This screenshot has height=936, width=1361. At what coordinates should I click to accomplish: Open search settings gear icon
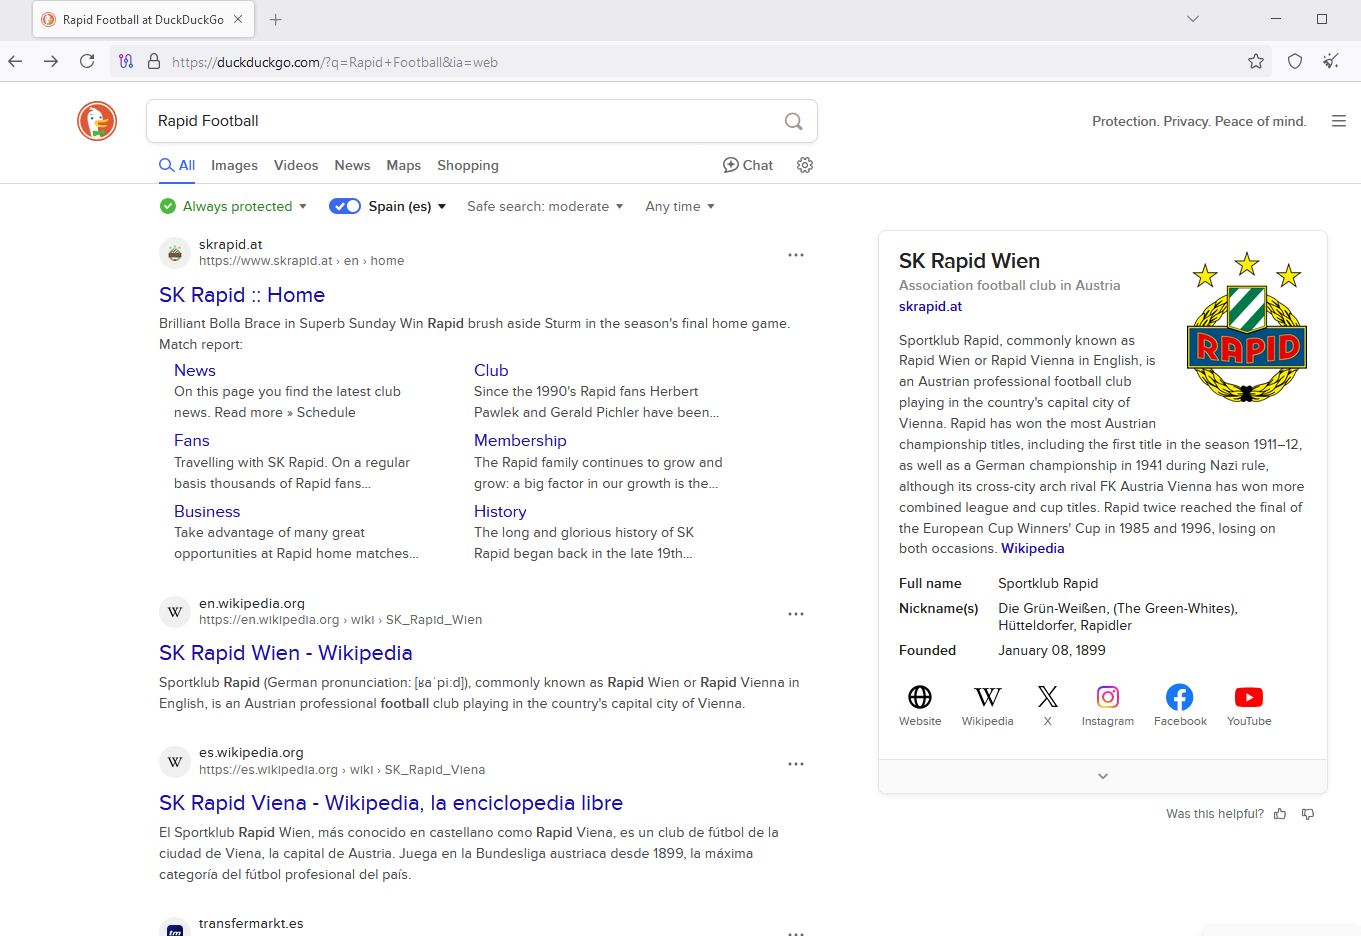805,165
